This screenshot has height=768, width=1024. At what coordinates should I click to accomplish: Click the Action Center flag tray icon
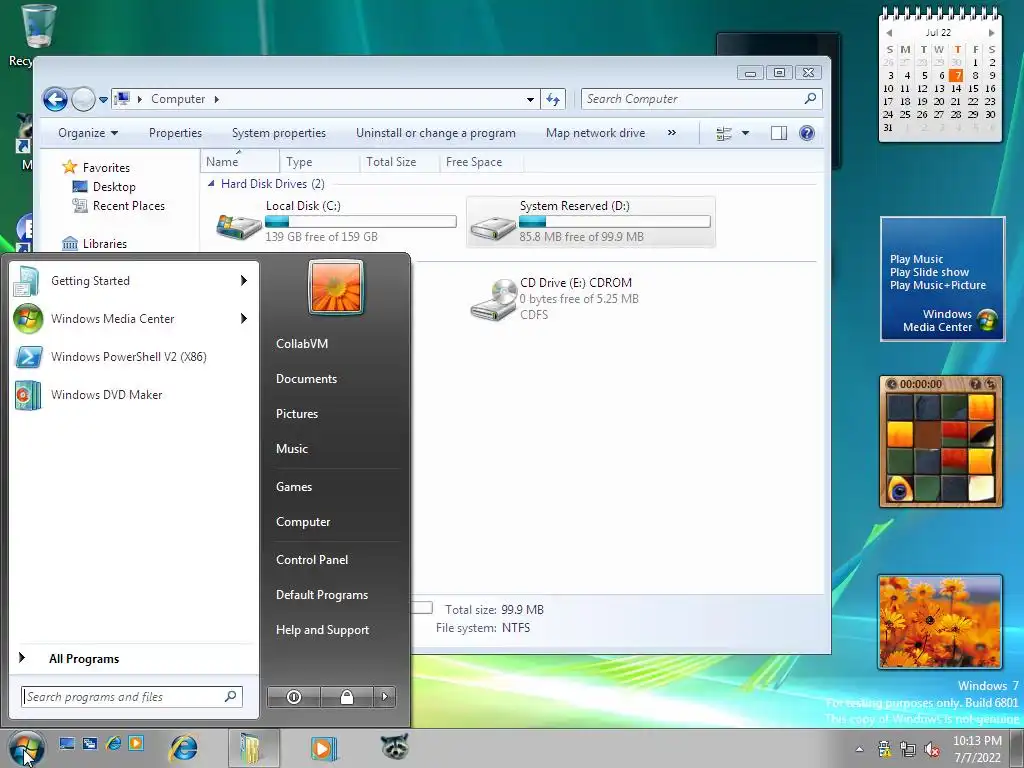pyautogui.click(x=884, y=749)
